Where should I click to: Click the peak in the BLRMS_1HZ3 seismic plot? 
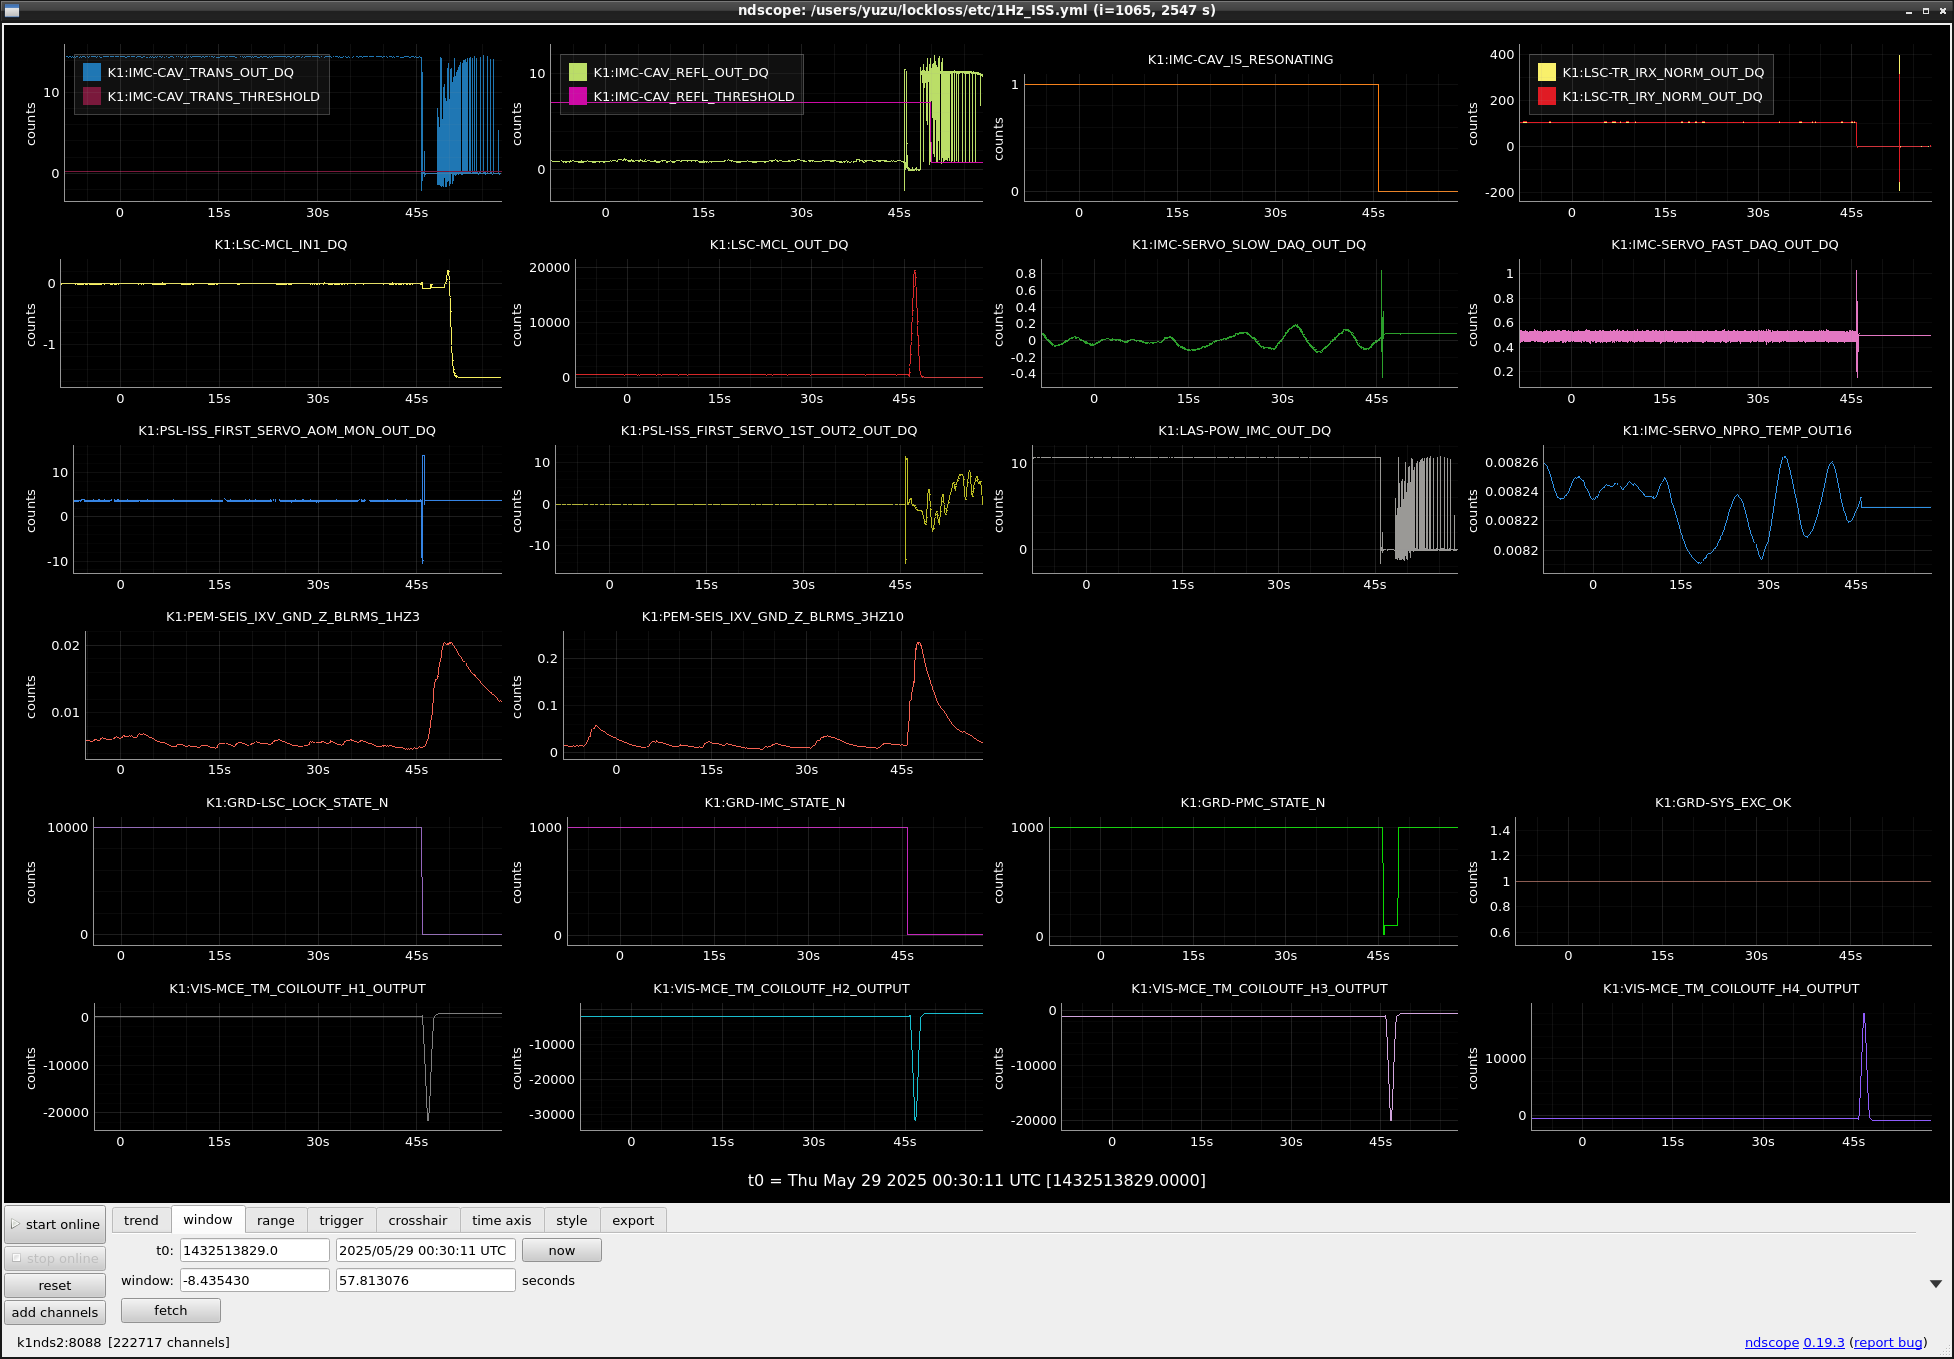[449, 645]
